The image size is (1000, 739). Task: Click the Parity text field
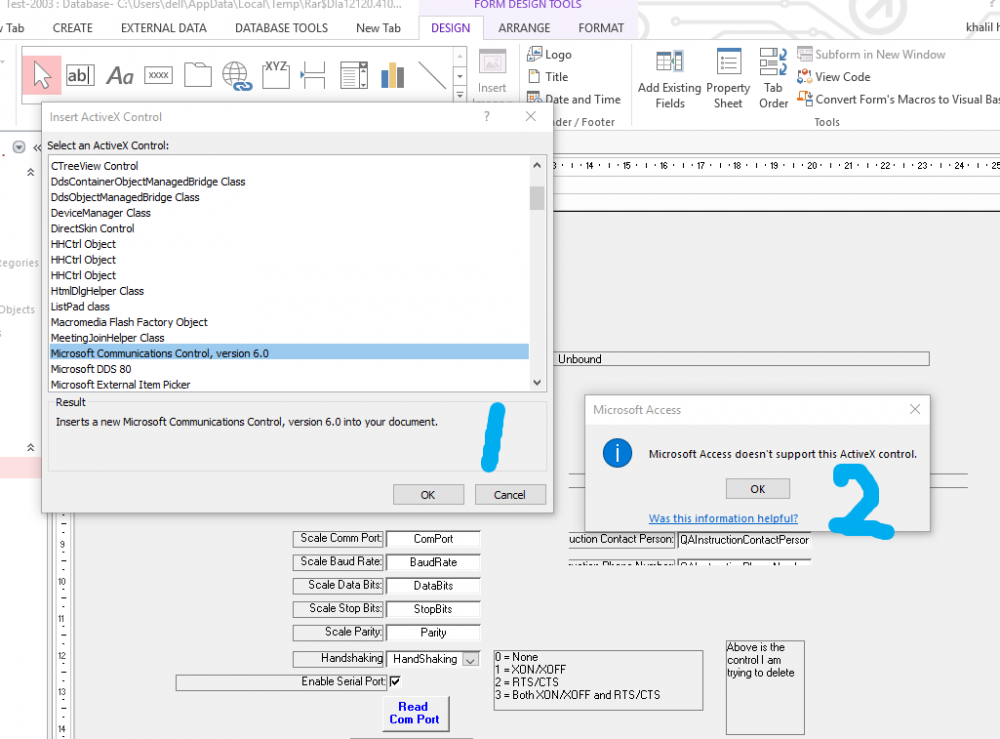[x=433, y=633]
